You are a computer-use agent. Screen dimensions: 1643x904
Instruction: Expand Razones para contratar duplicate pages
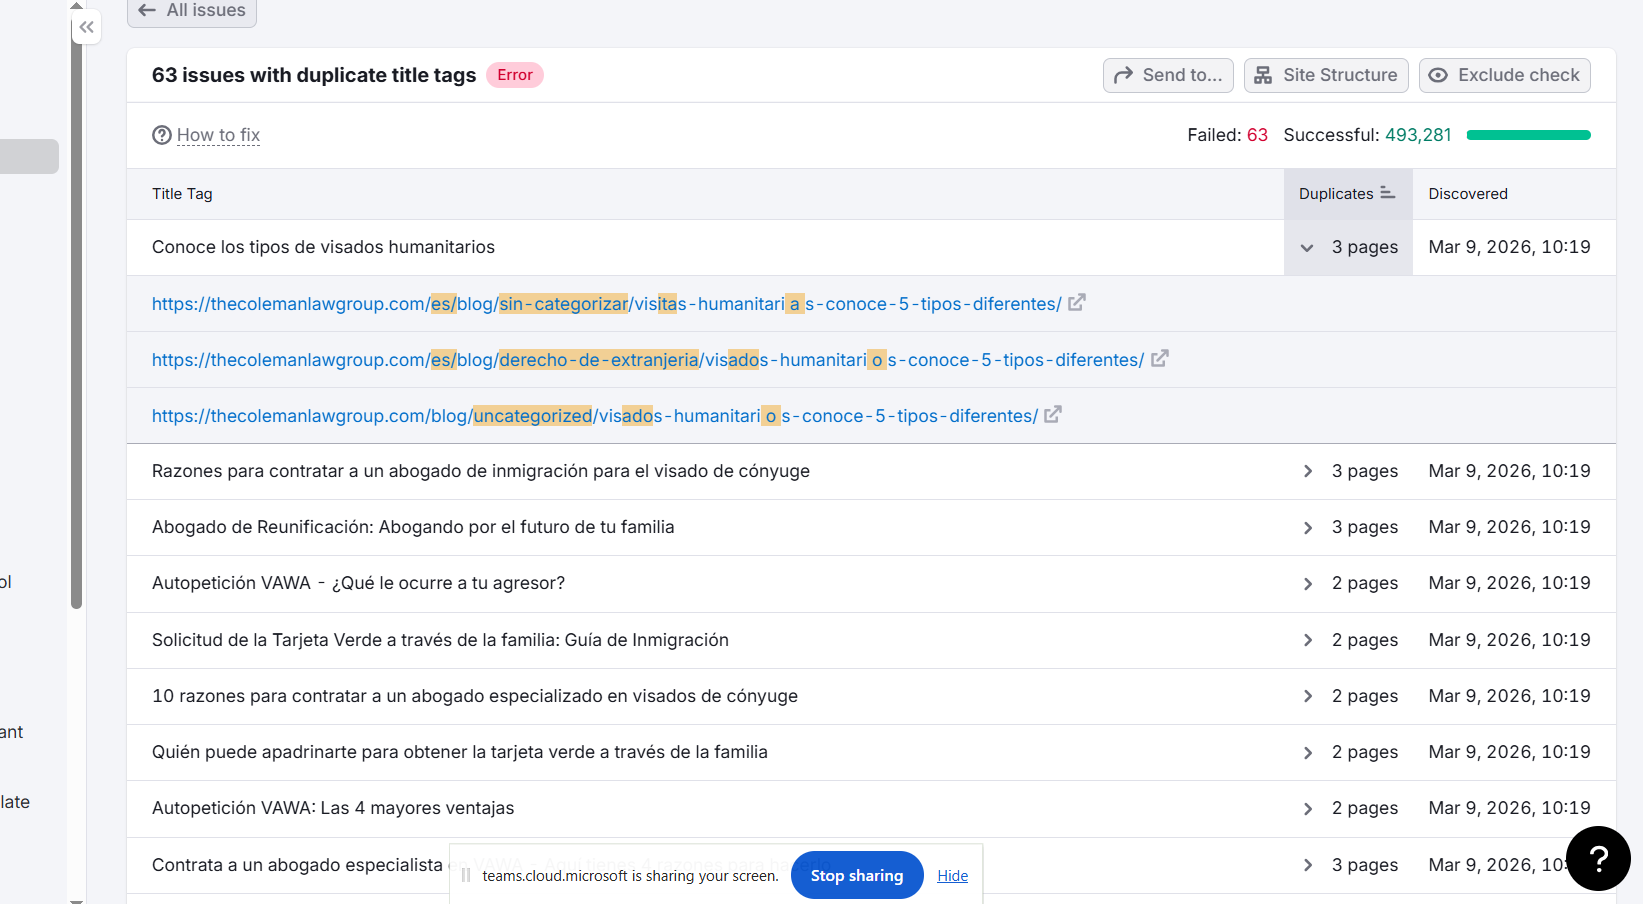coord(1307,471)
